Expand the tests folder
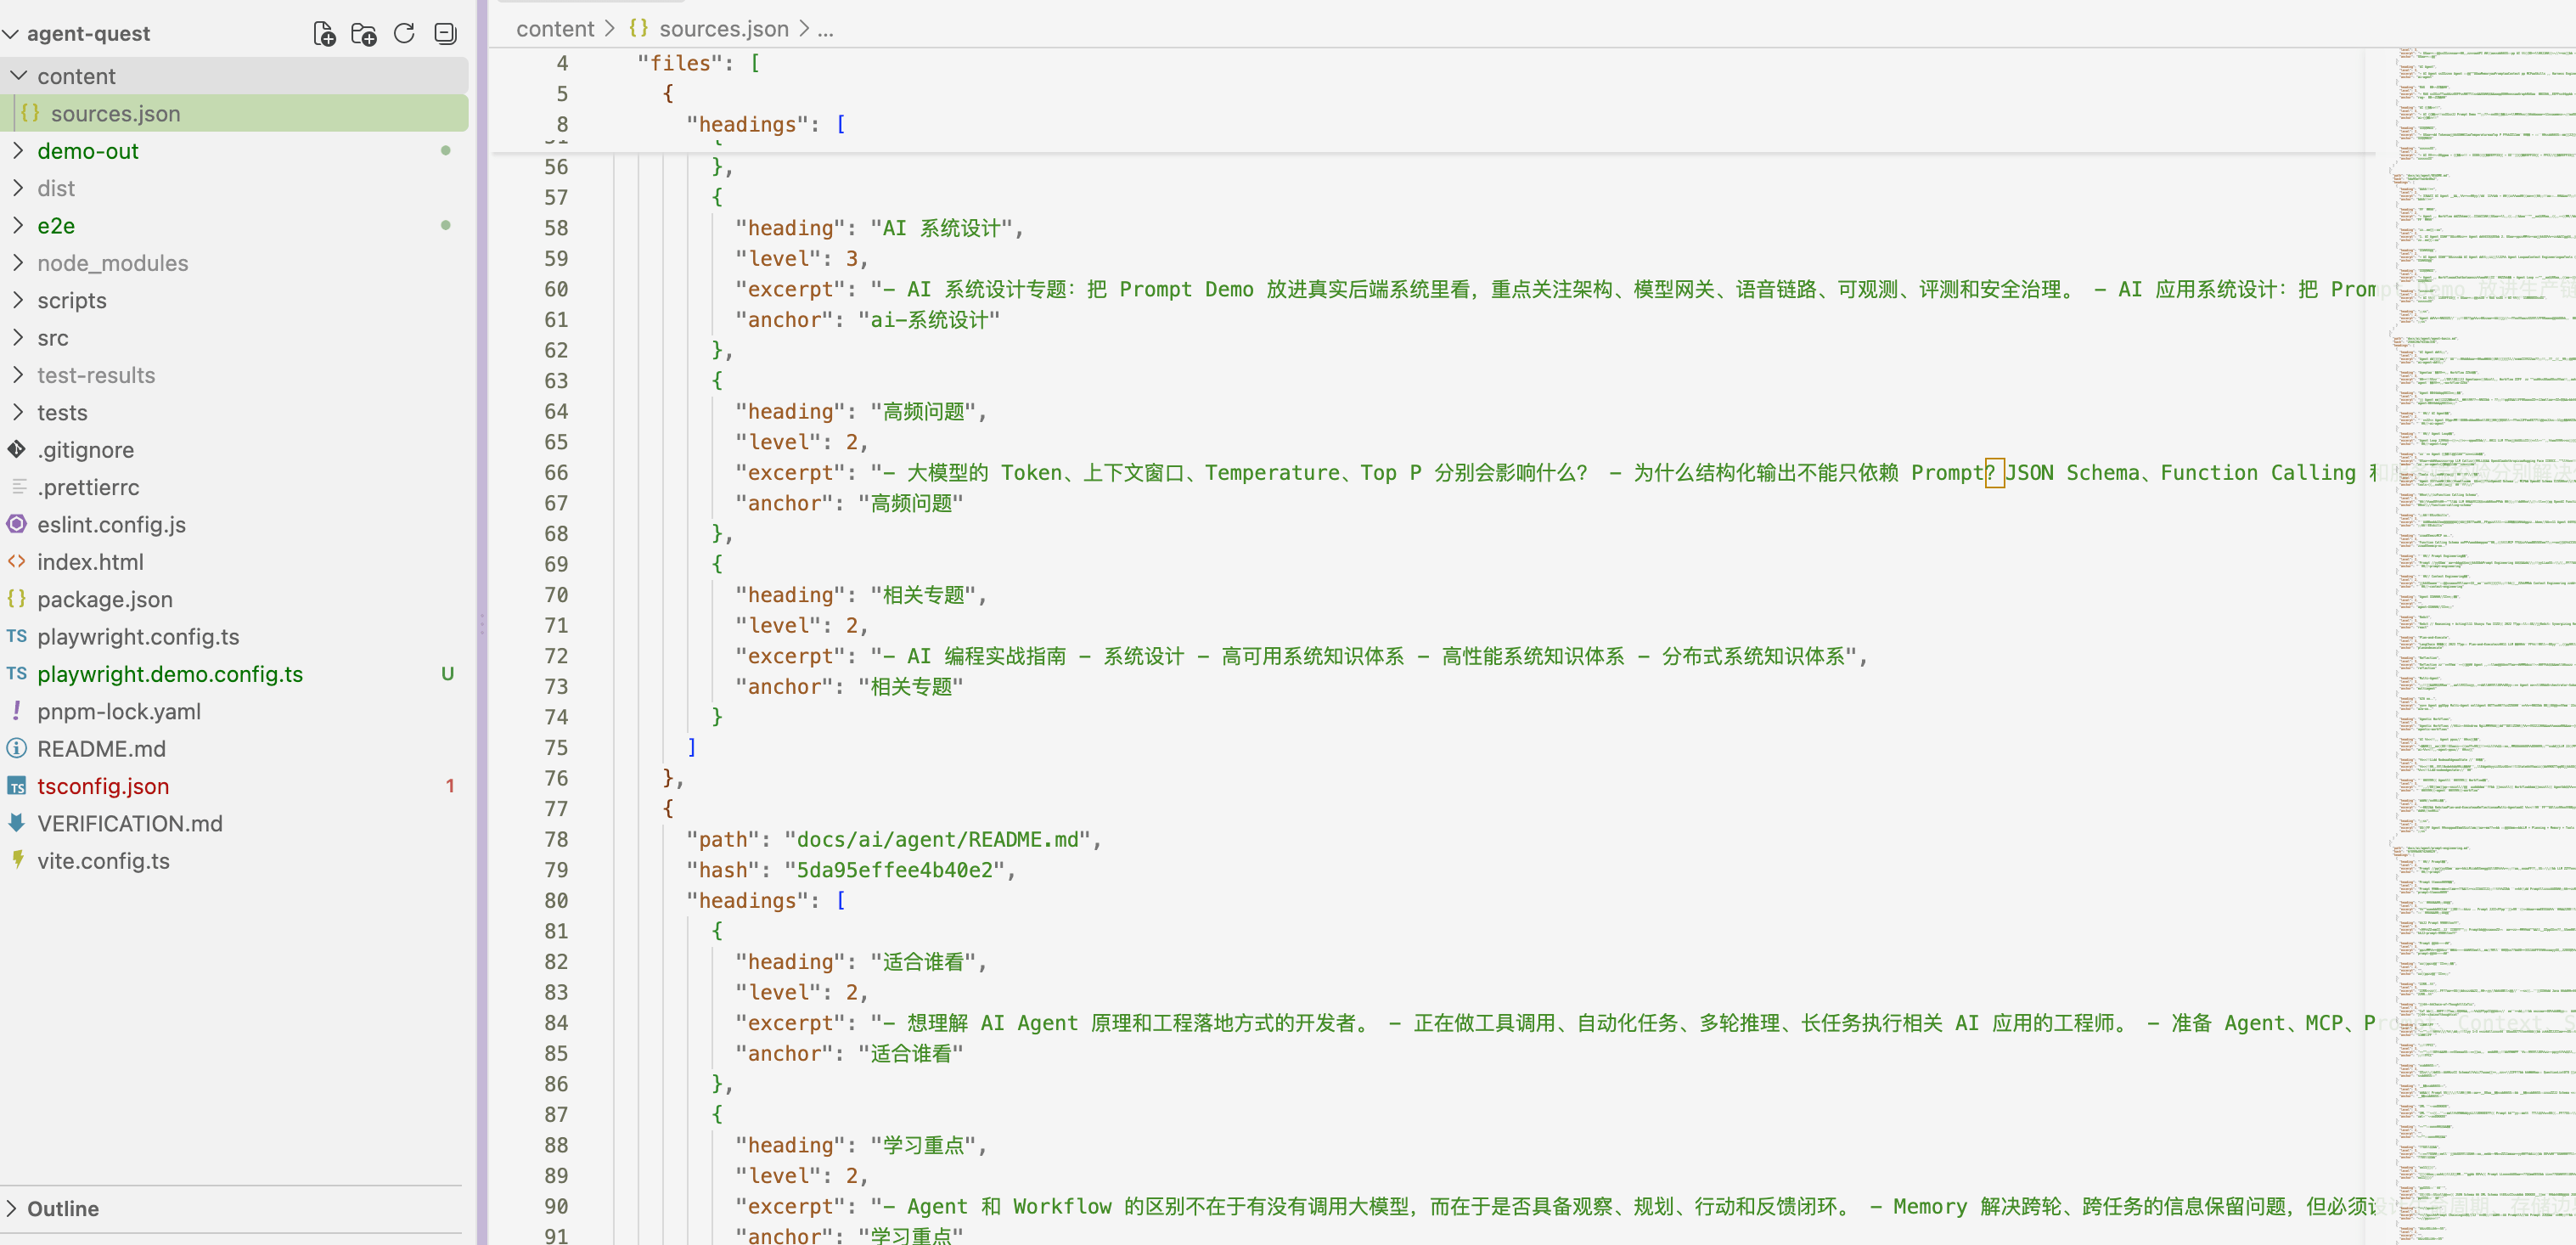The height and width of the screenshot is (1245, 2576). tap(19, 411)
